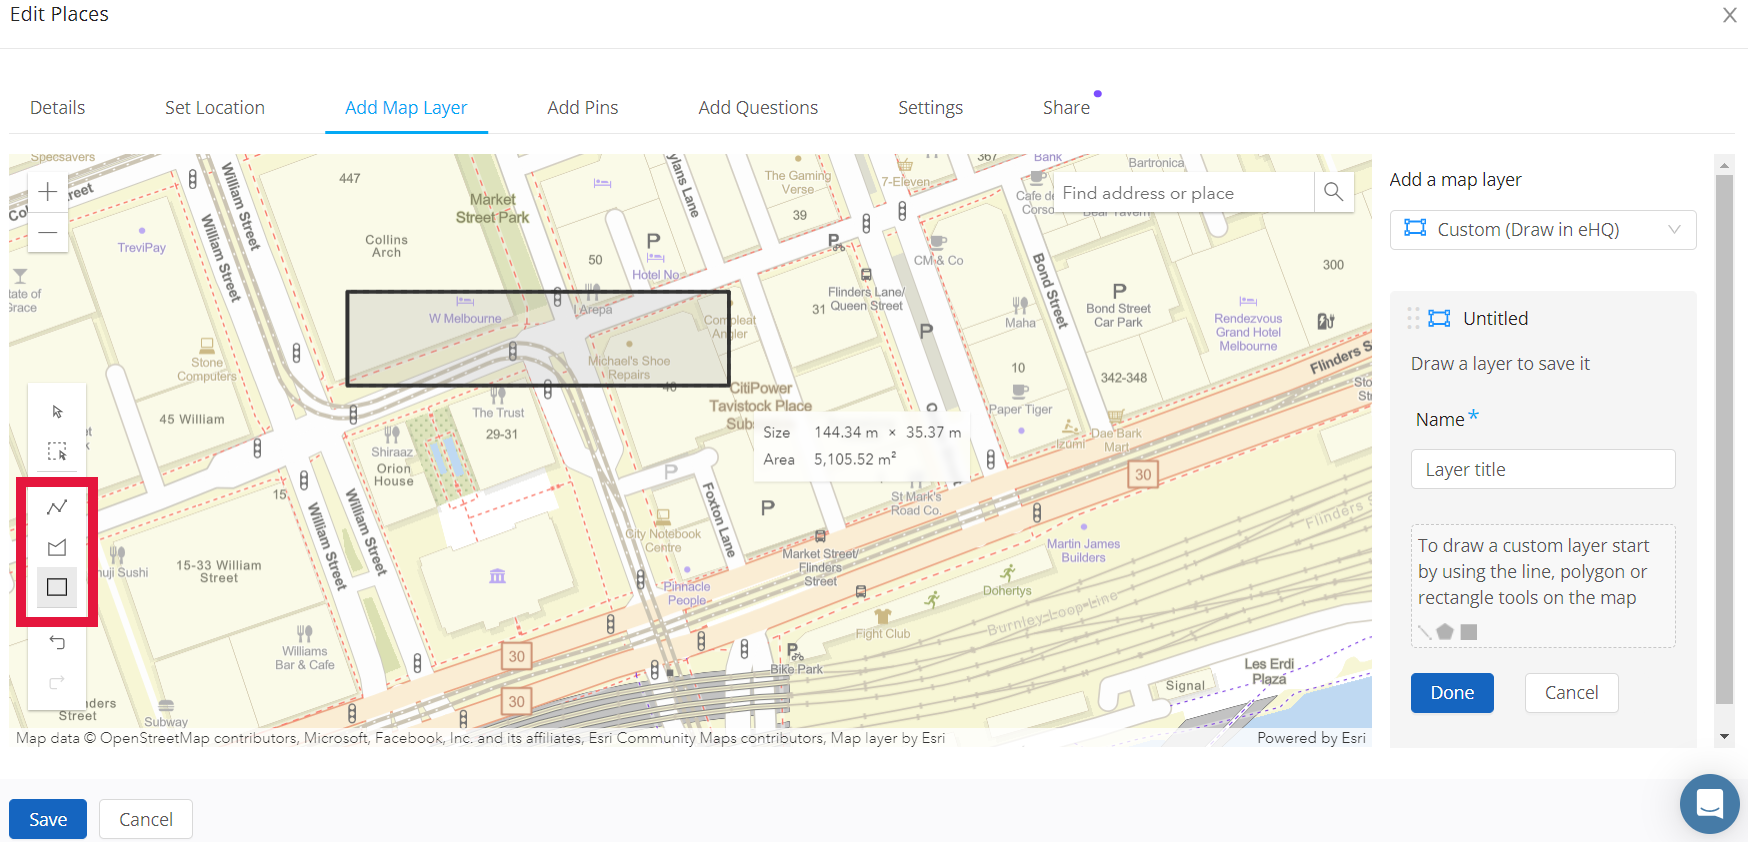Click the side panel scrollbar thumb
Image resolution: width=1748 pixels, height=842 pixels.
pos(1724,440)
